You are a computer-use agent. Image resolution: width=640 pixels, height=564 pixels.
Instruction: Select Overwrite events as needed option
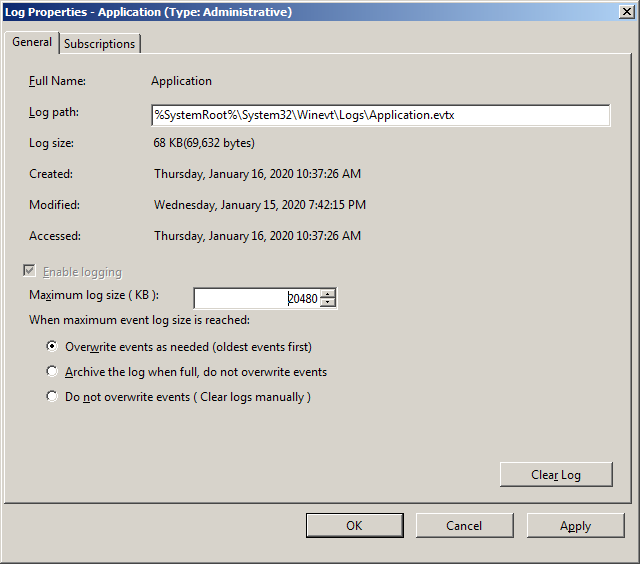coord(53,347)
